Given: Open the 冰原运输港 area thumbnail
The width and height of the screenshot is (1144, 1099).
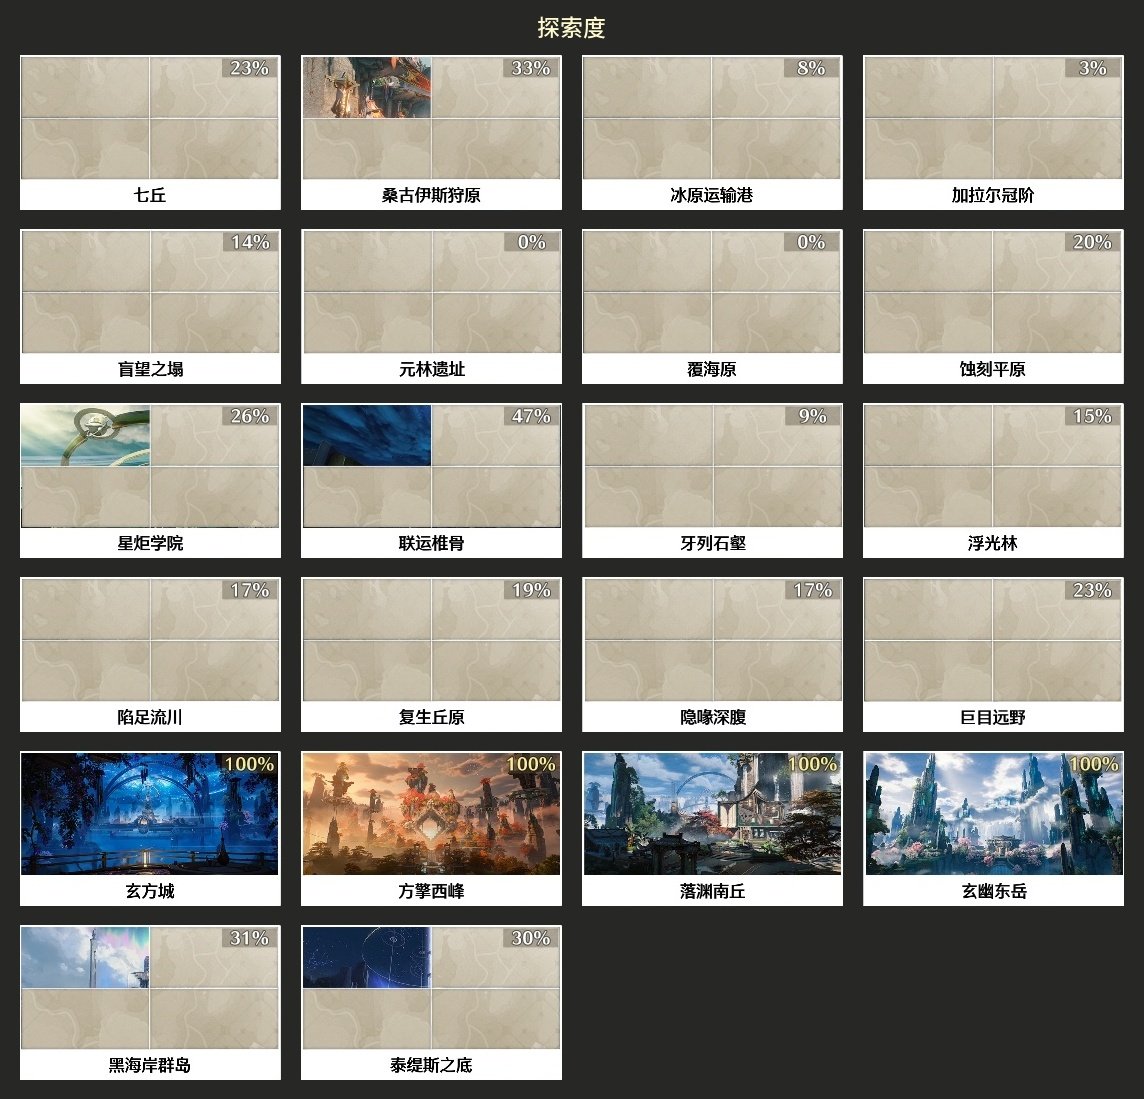Looking at the screenshot, I should click(712, 117).
